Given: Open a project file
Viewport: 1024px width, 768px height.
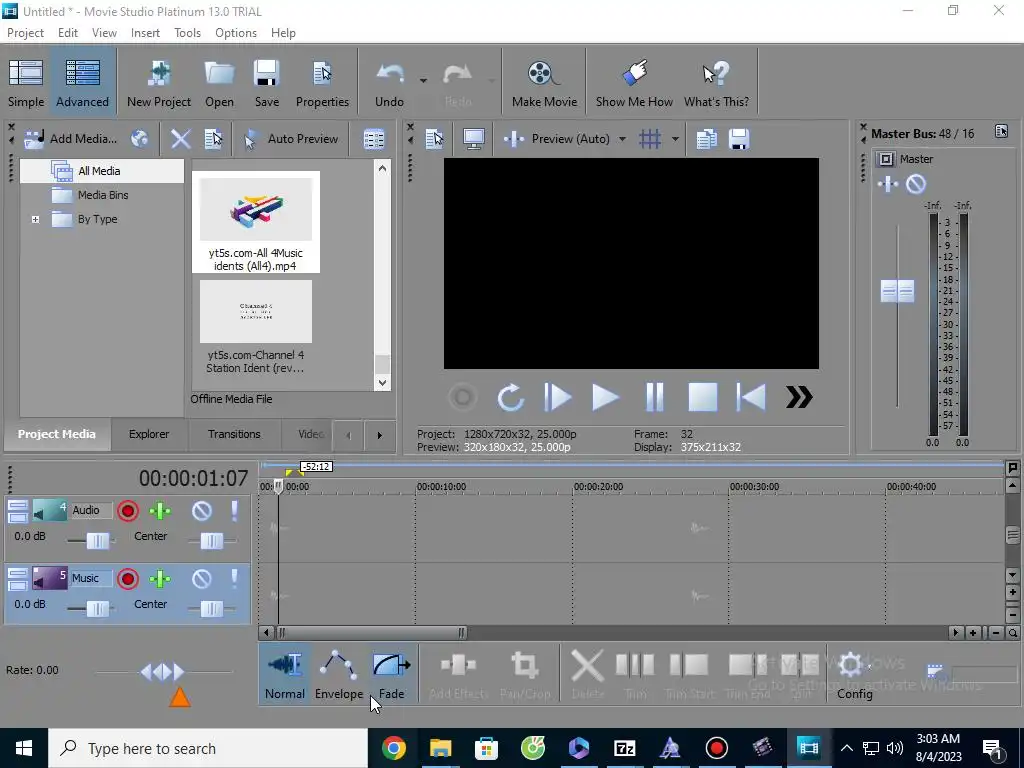Looking at the screenshot, I should pos(219,83).
